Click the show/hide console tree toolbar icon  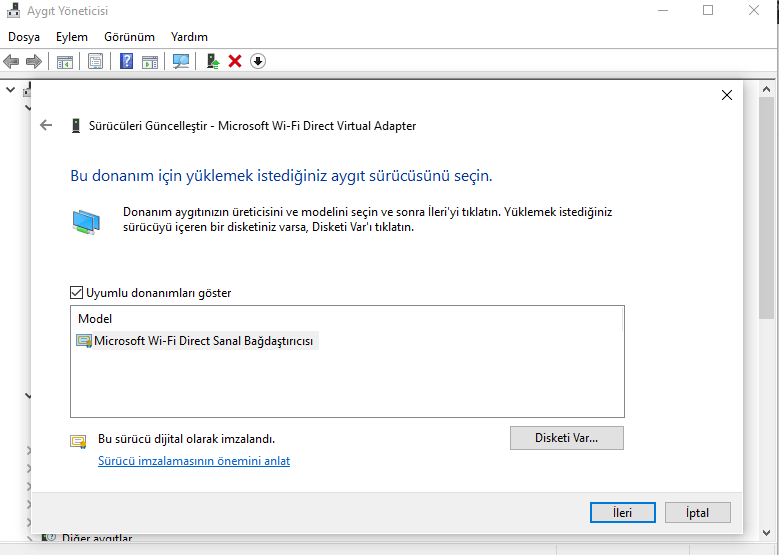[65, 62]
